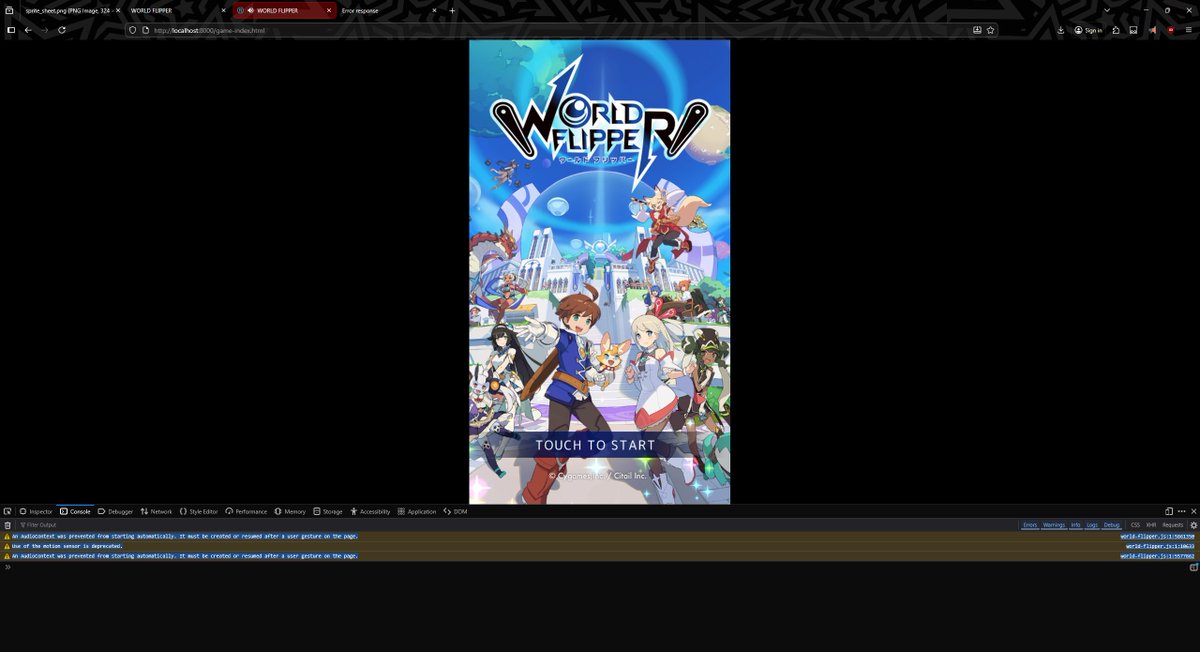Toggle the XHR console filter
Screen dimensions: 1200x652
click(x=1151, y=525)
